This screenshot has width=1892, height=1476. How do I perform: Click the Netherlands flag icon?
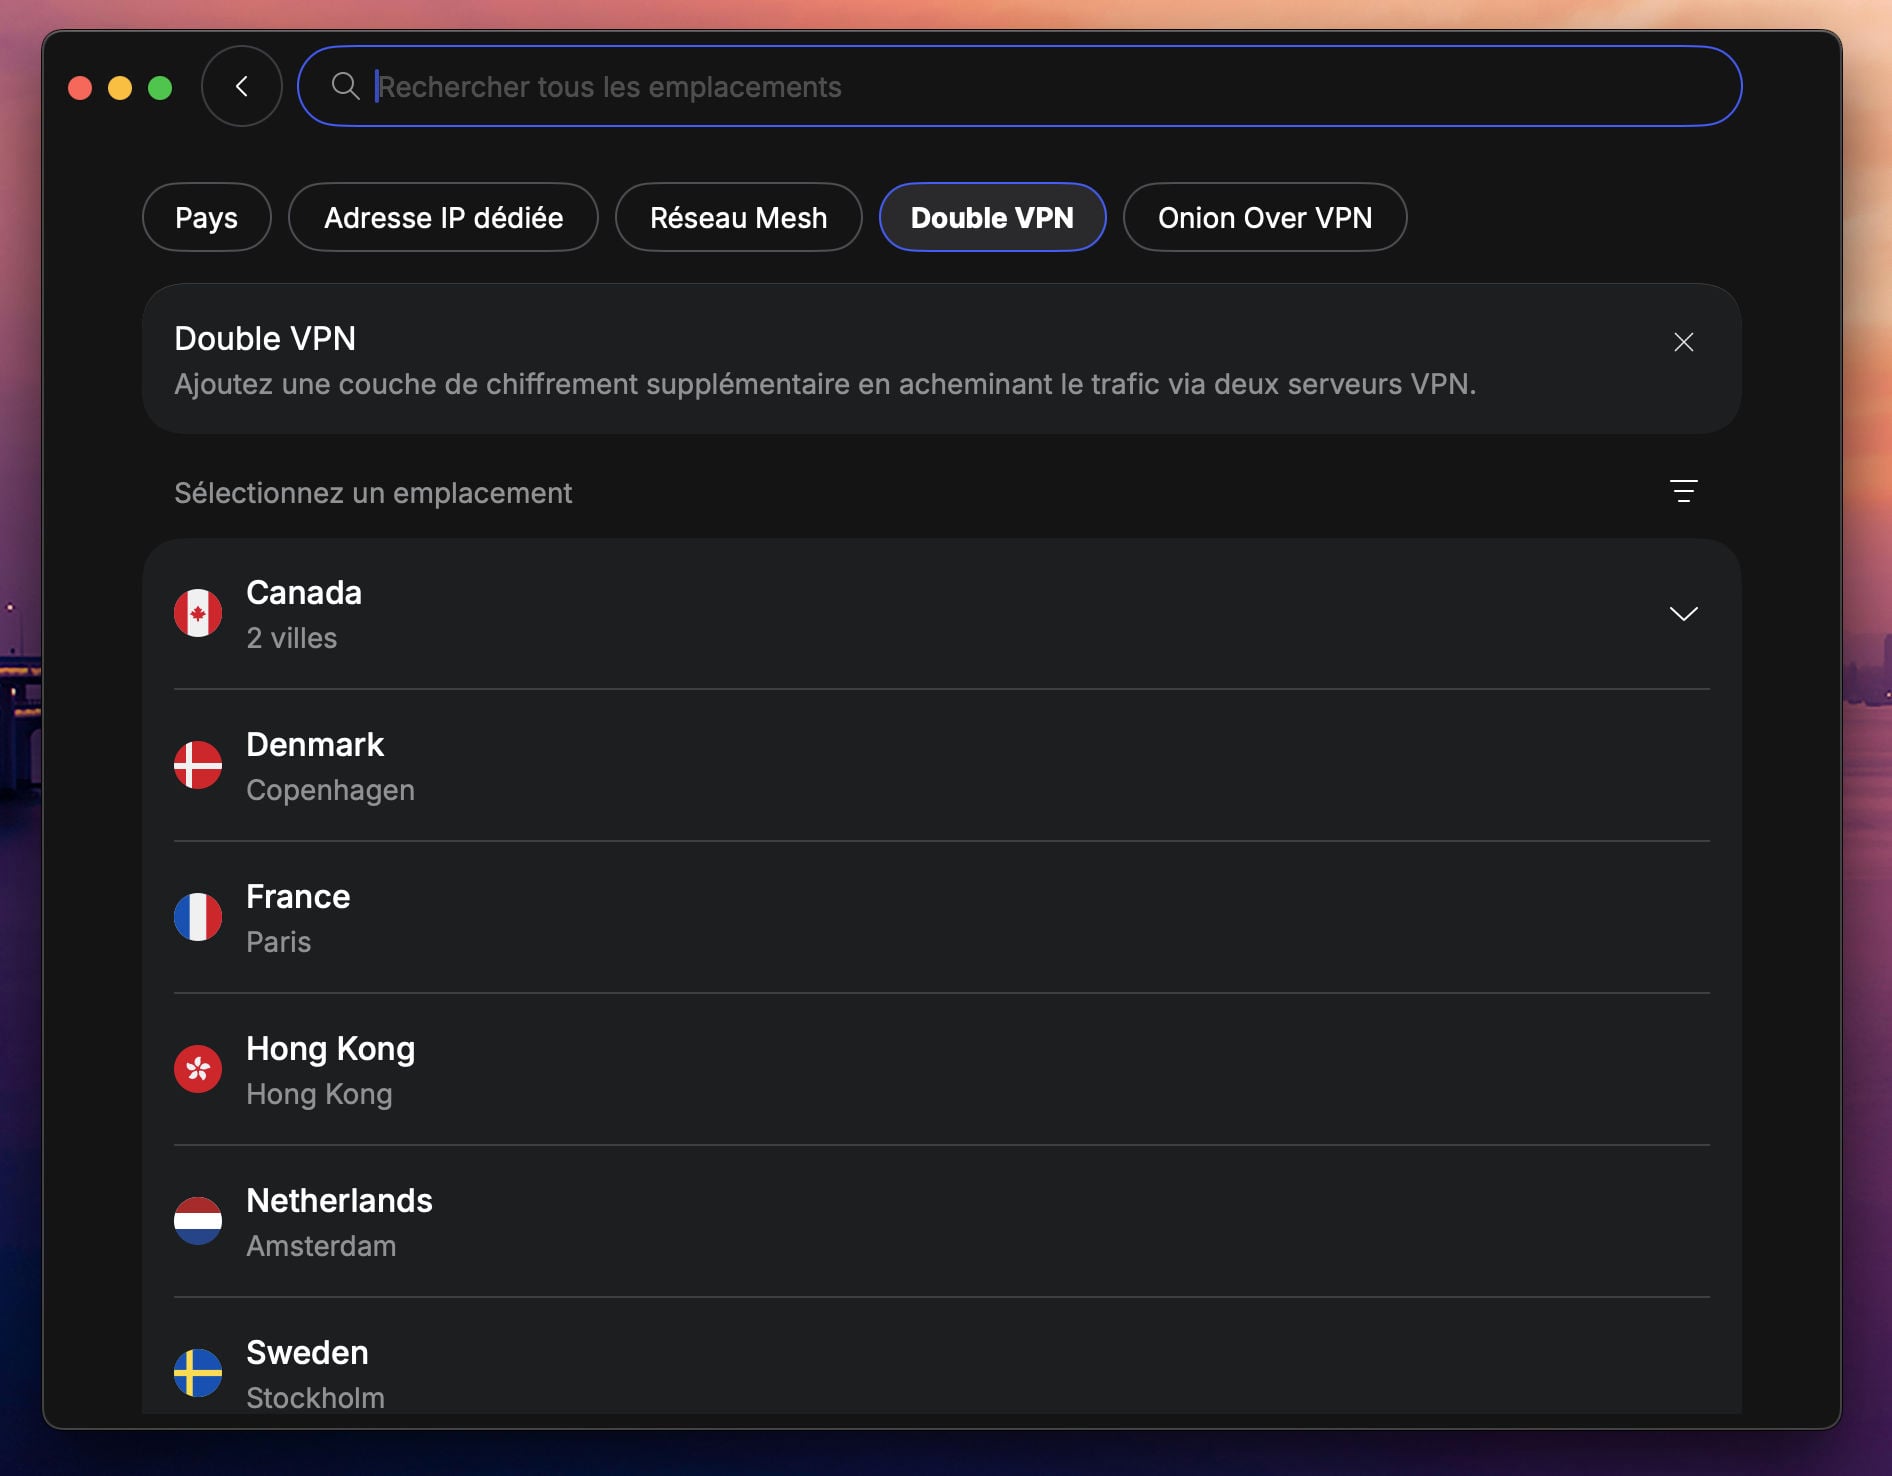tap(198, 1221)
